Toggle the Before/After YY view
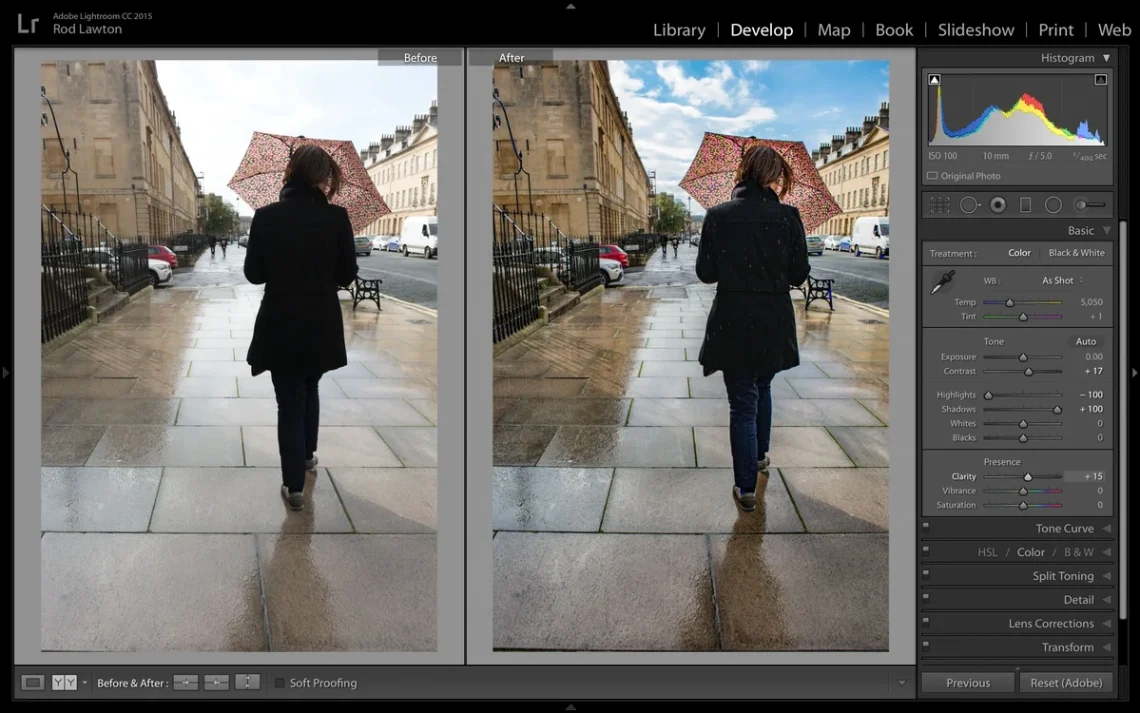 pyautogui.click(x=64, y=682)
